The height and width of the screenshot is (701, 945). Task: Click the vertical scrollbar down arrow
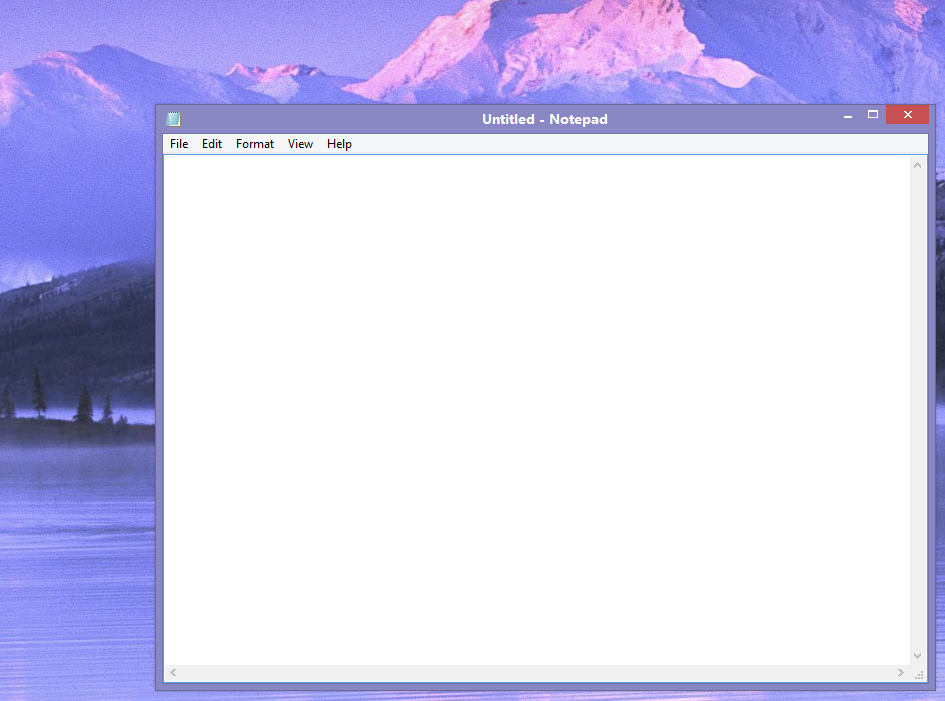917,656
